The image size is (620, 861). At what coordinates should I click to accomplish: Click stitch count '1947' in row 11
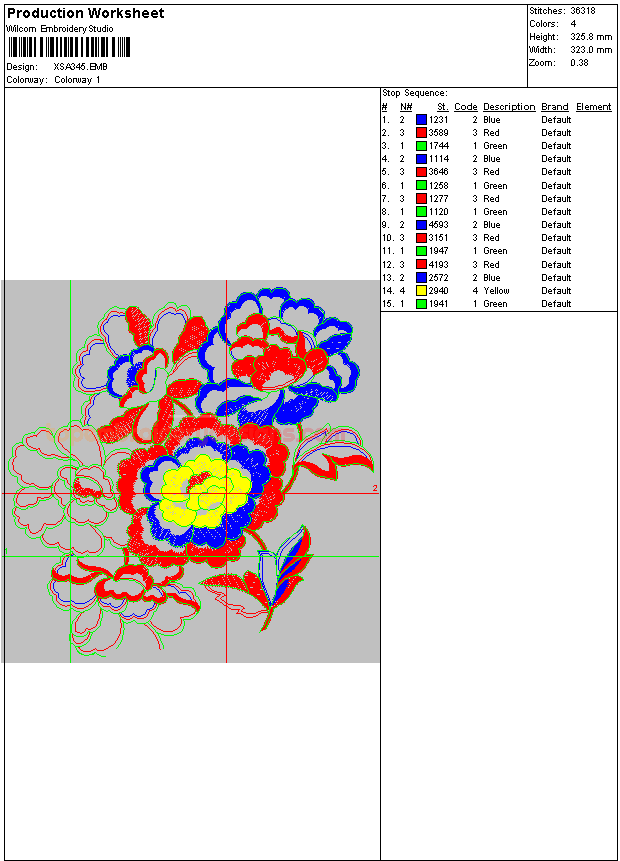[438, 251]
